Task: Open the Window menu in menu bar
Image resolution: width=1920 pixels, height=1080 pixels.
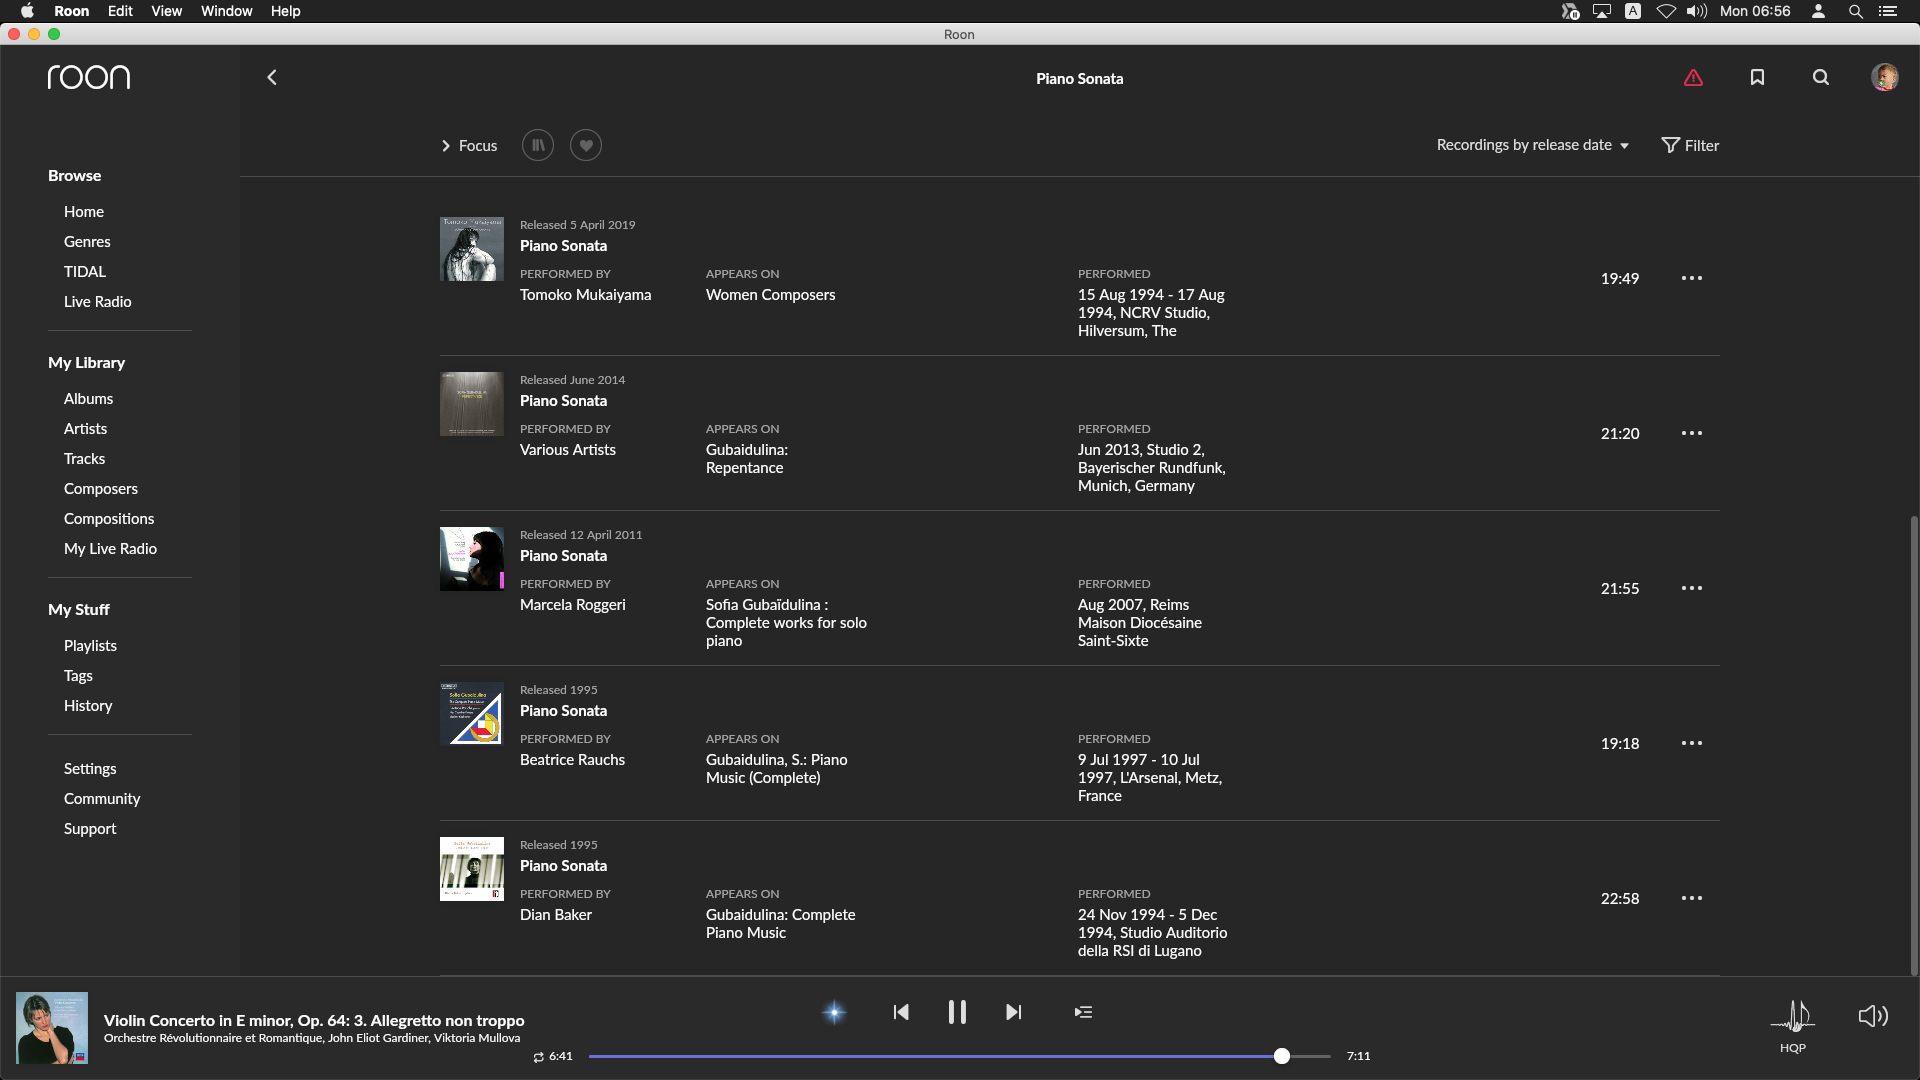Action: point(226,11)
